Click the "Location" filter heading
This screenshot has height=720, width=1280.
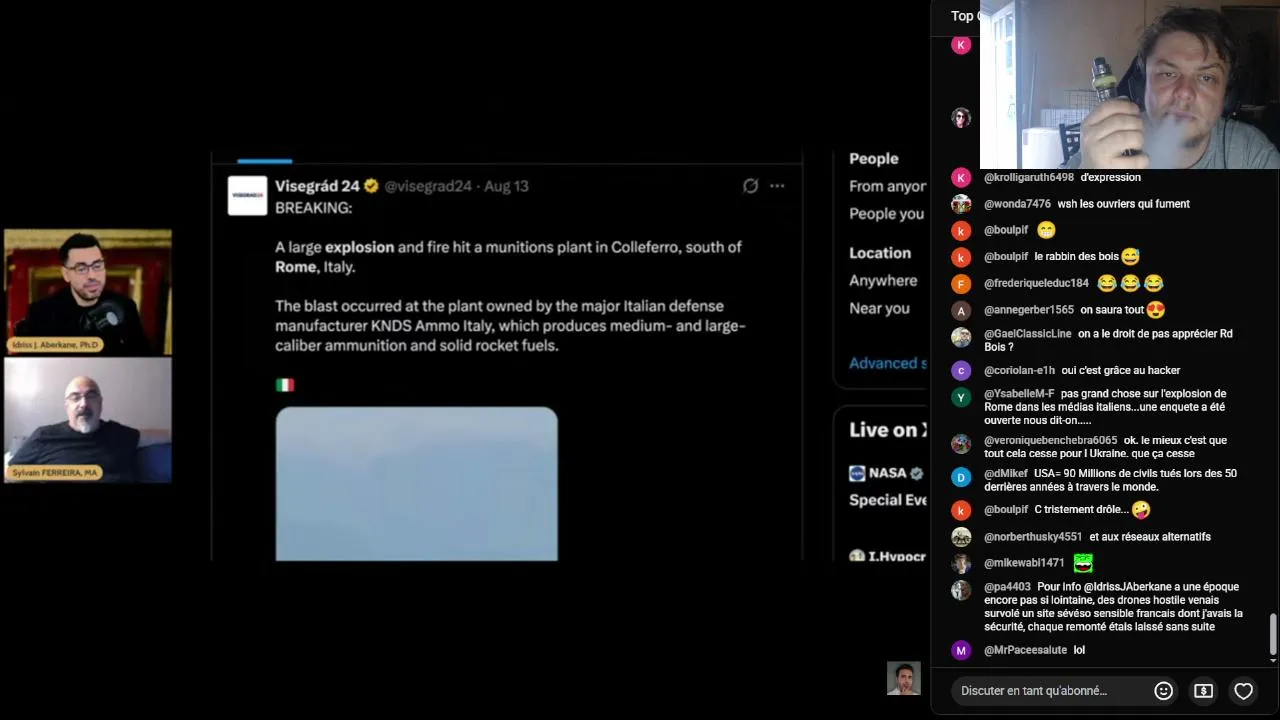click(x=880, y=253)
